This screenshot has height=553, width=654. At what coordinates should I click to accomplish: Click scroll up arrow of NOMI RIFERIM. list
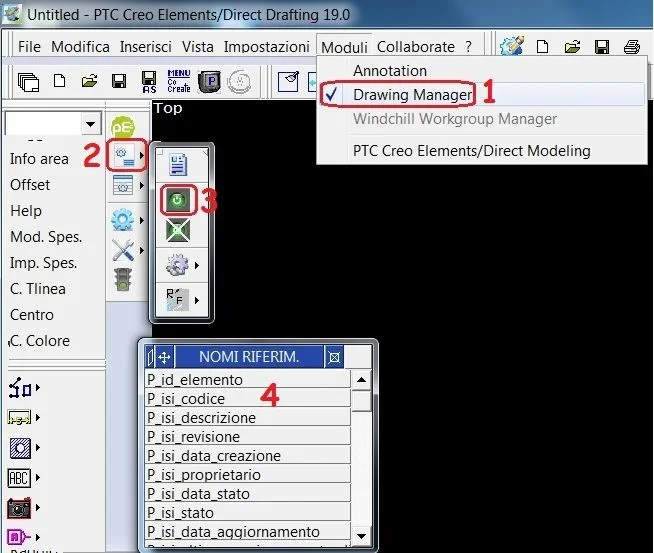point(362,380)
